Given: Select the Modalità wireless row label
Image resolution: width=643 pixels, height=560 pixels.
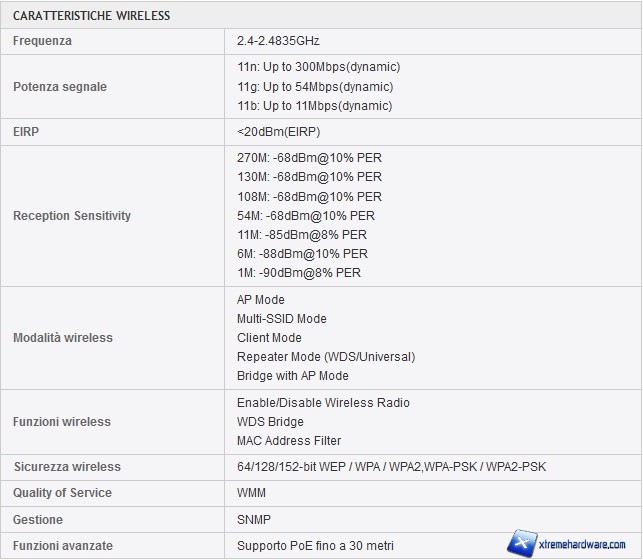Looking at the screenshot, I should (63, 338).
